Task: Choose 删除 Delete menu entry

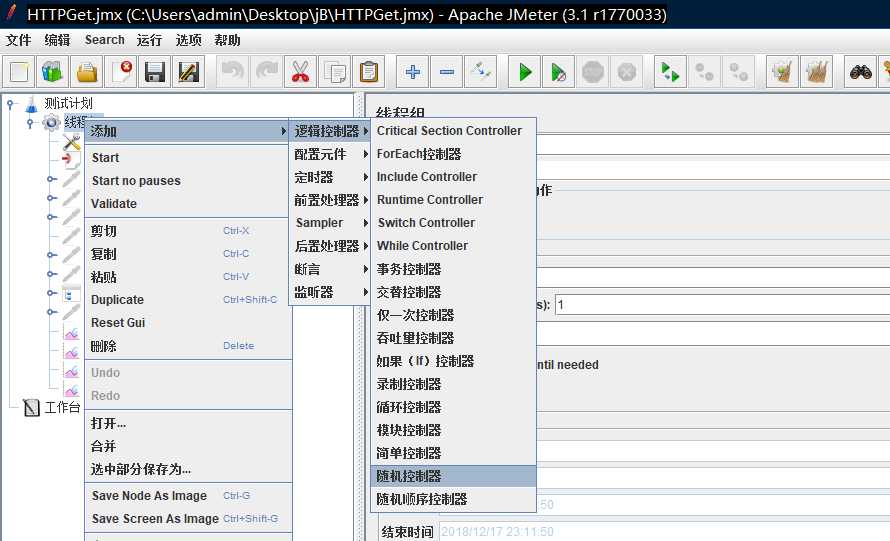Action: tap(188, 346)
